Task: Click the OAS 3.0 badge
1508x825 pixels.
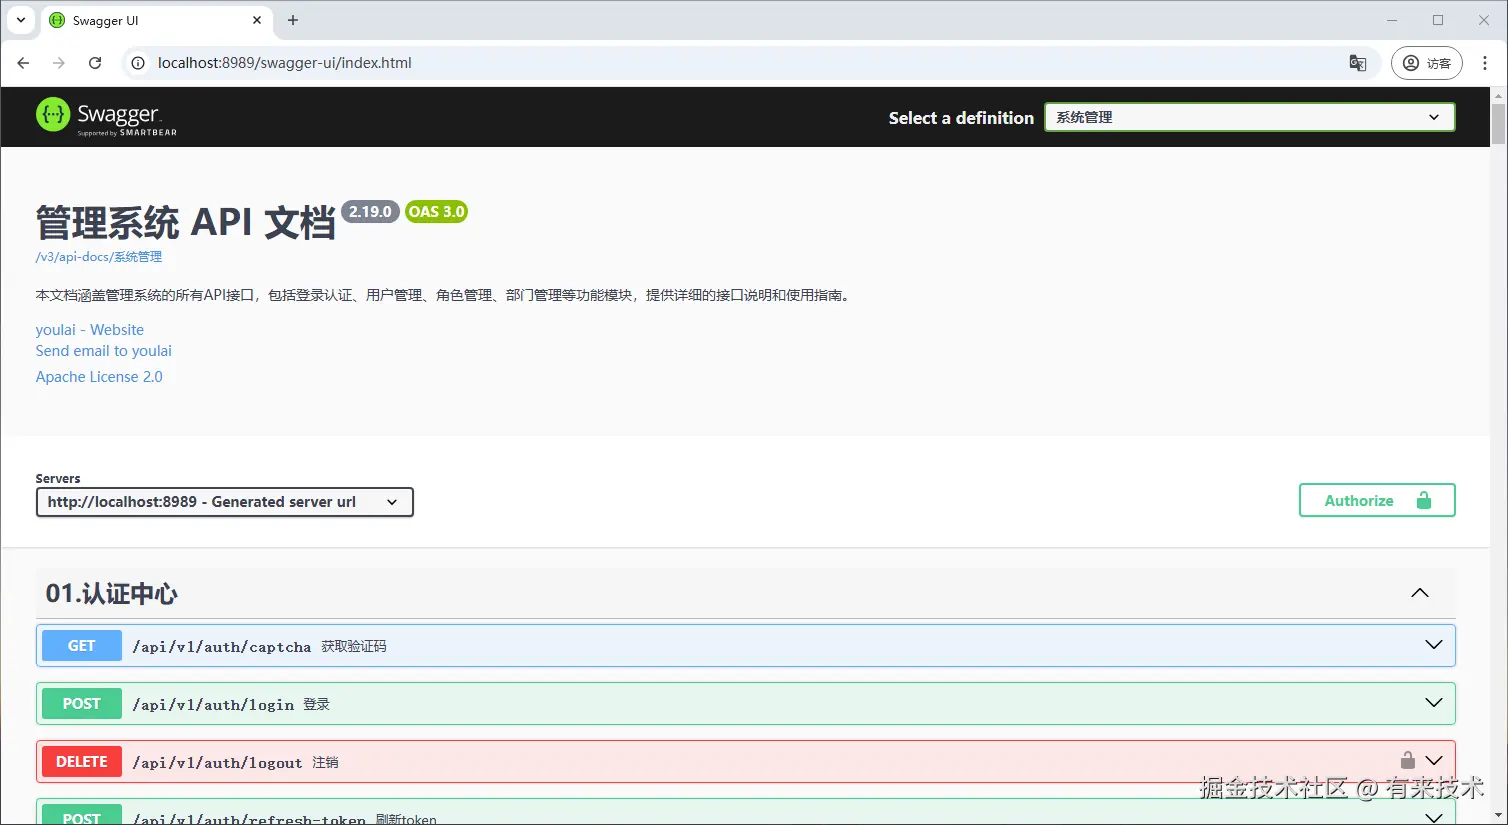Action: tap(436, 212)
